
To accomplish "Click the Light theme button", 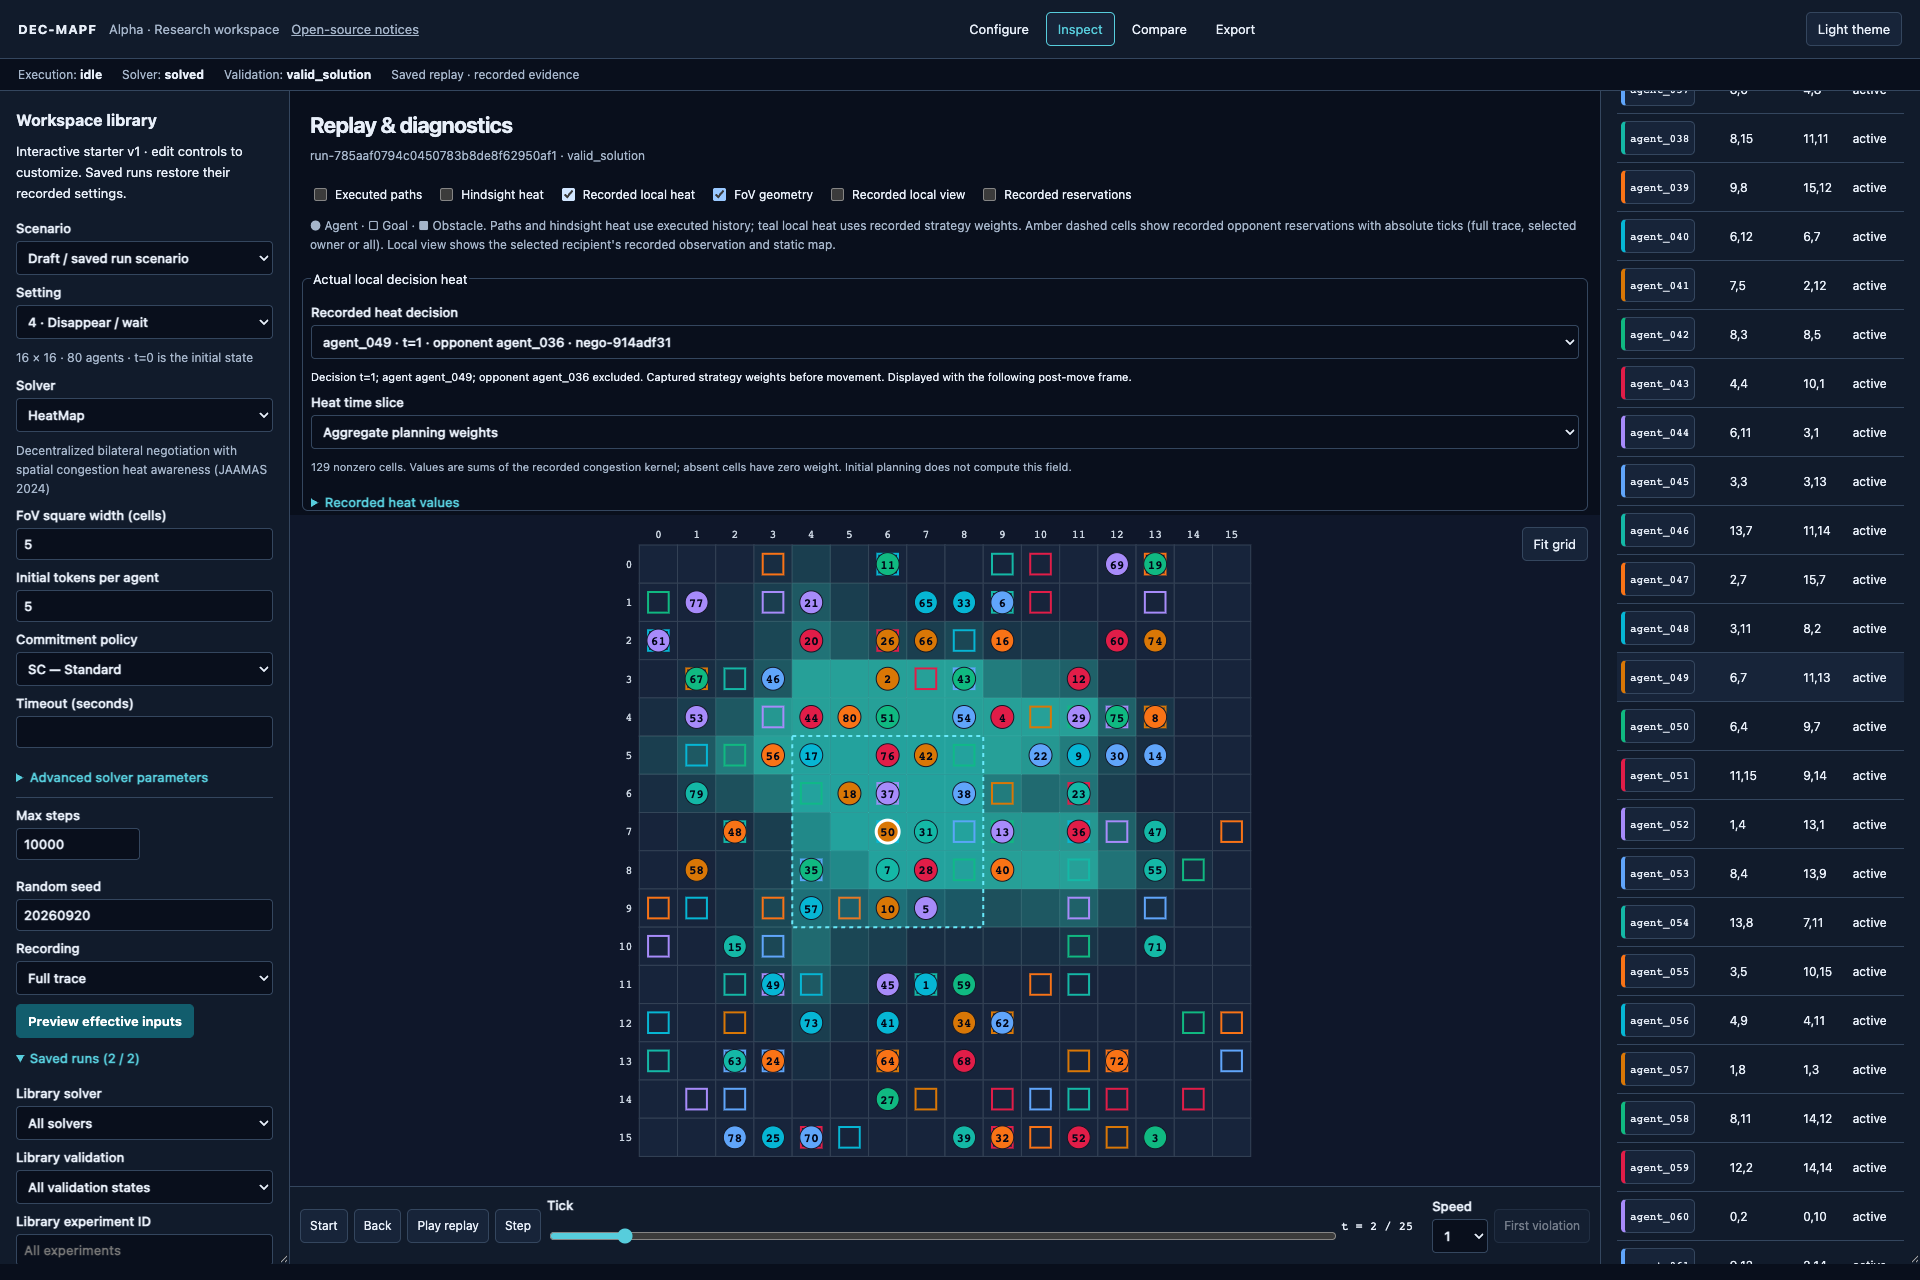I will pyautogui.click(x=1853, y=29).
